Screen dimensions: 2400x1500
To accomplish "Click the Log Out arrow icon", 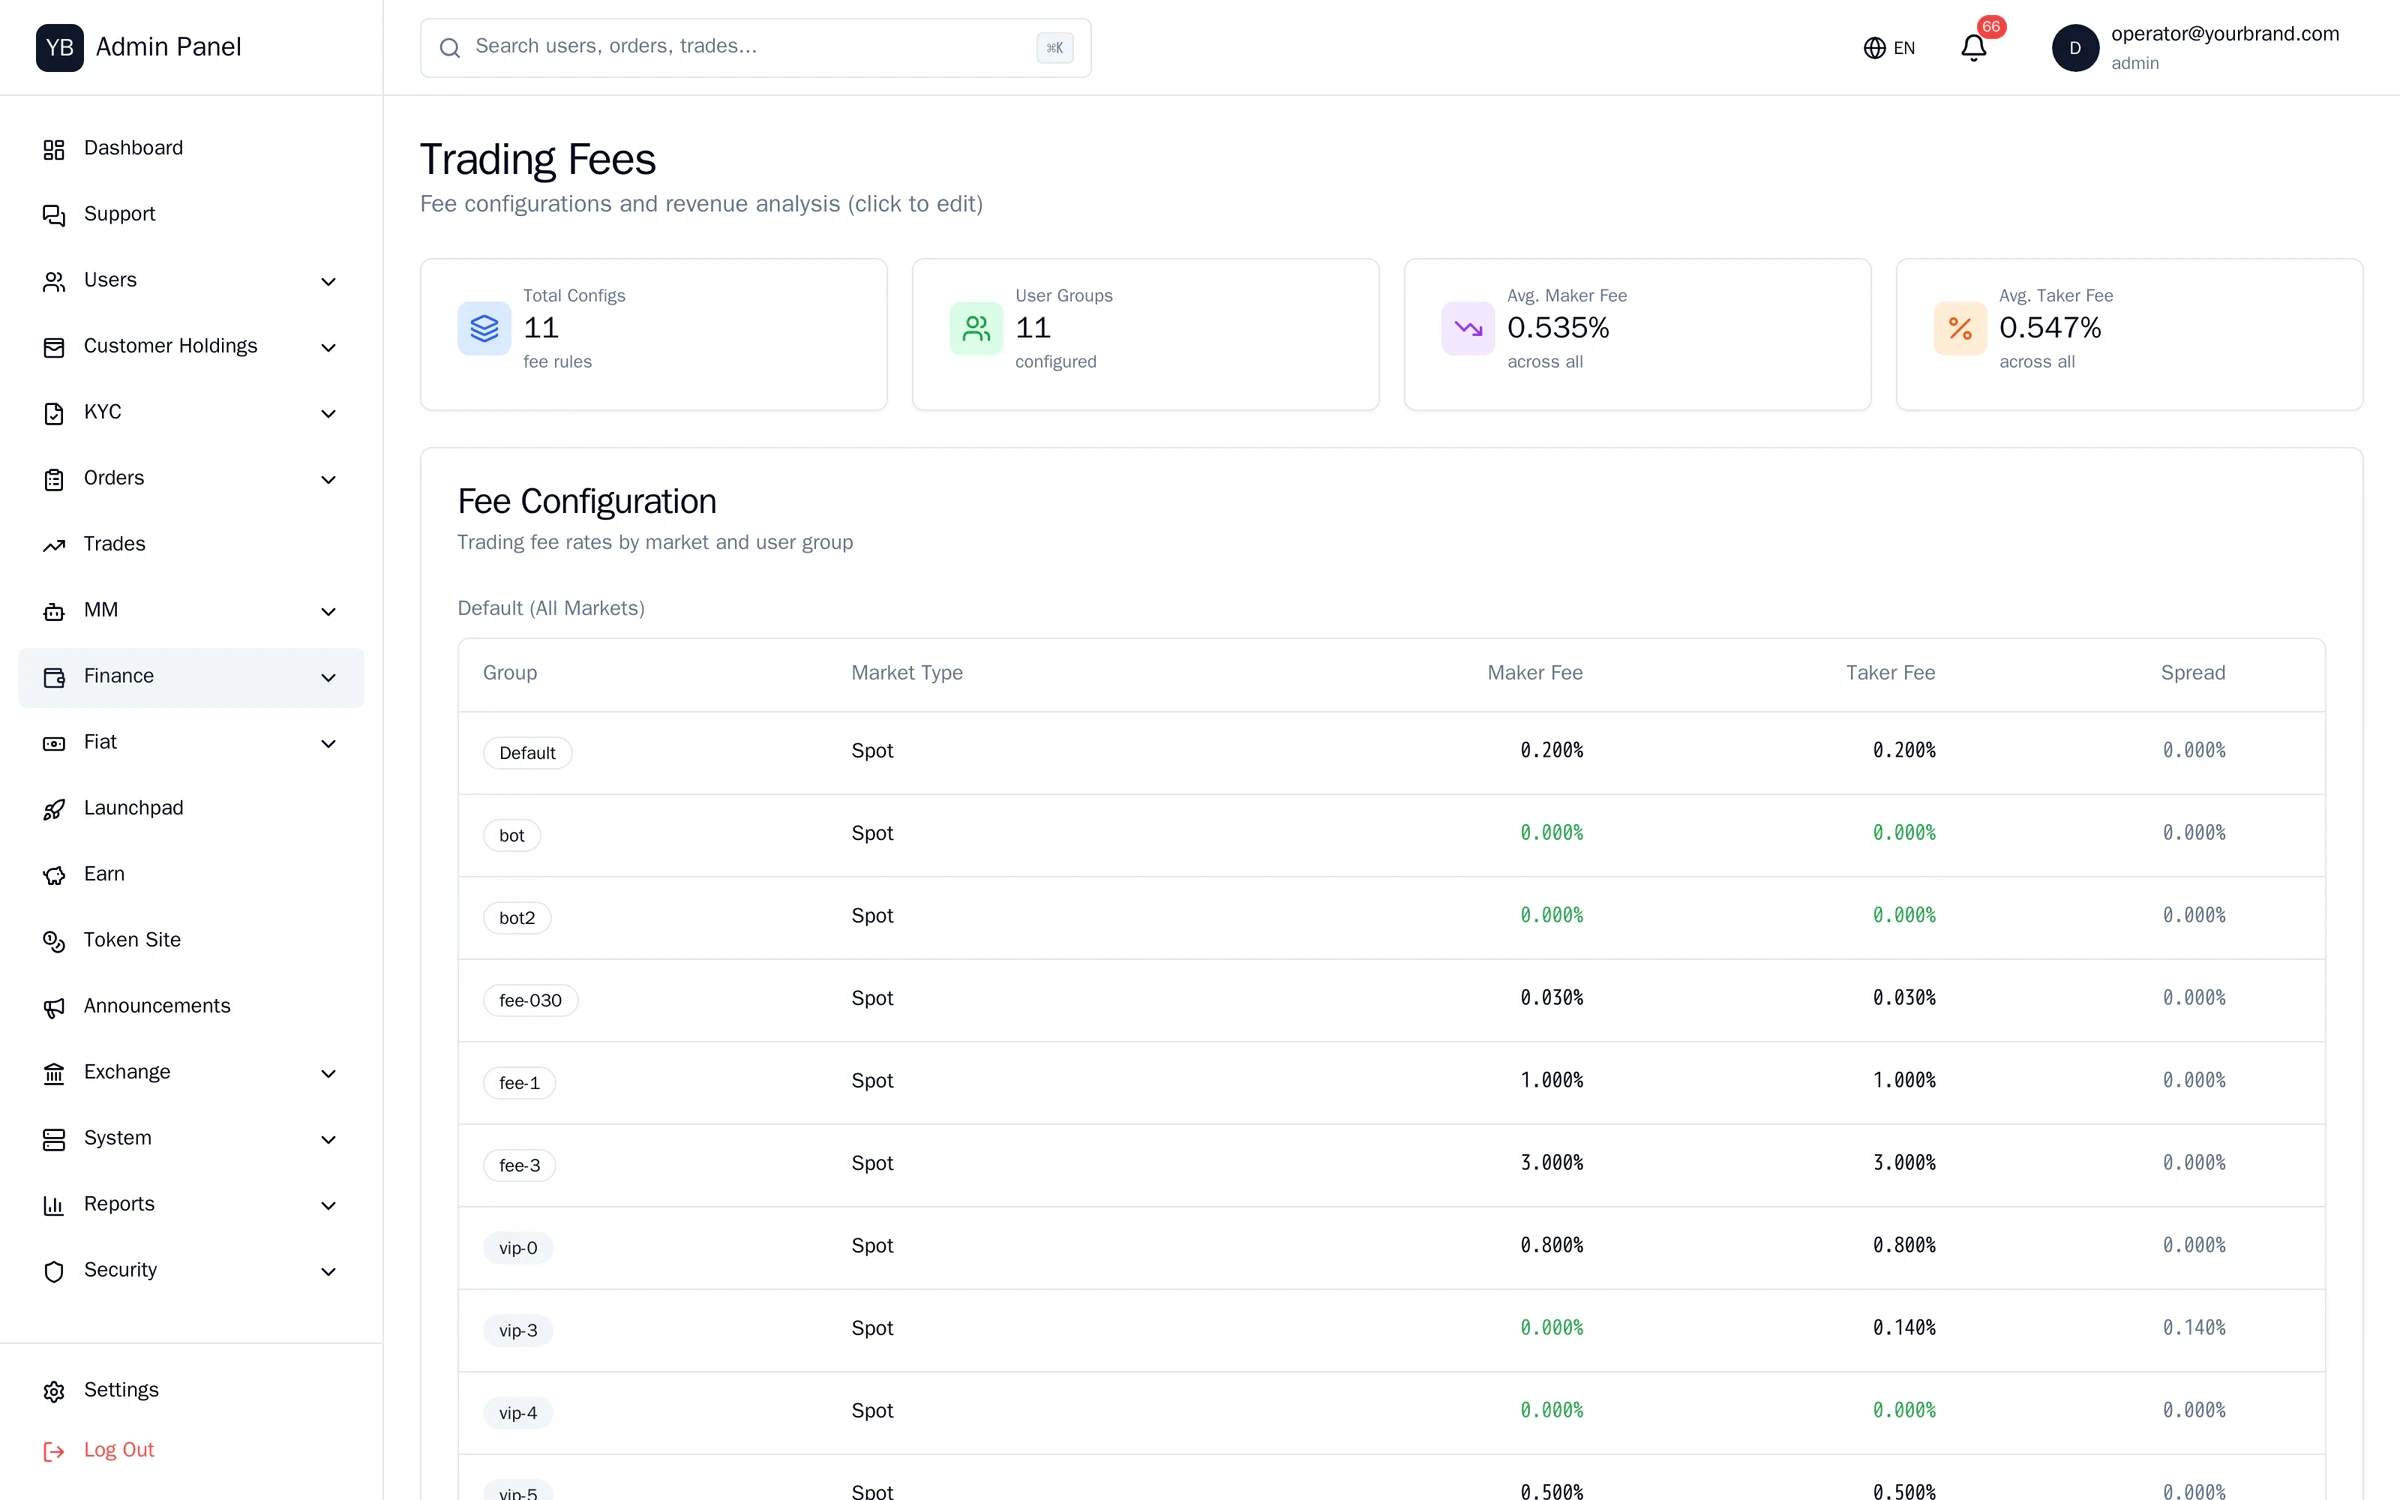I will [54, 1451].
